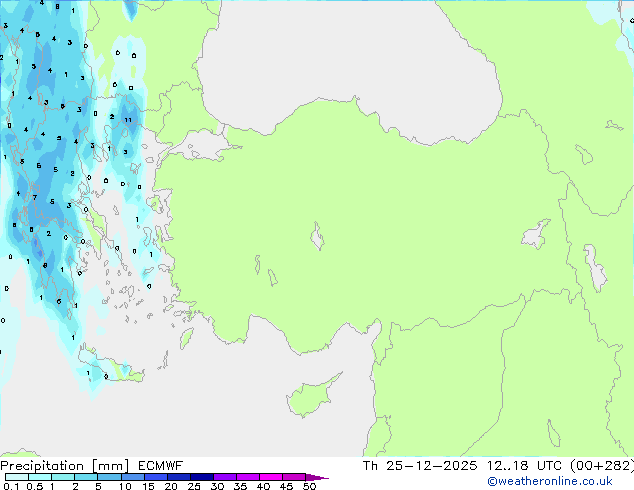Click the '25-12-2025' forecast date

pyautogui.click(x=431, y=466)
